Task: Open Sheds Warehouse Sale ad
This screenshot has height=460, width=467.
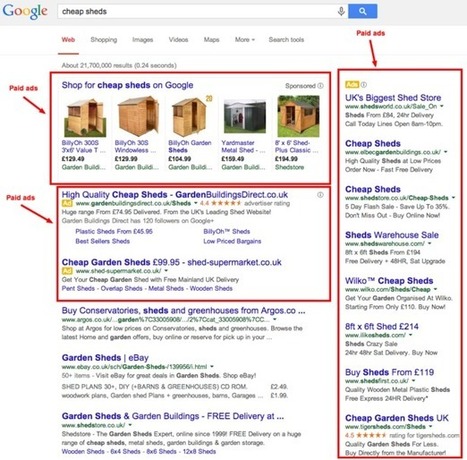Action: pos(392,235)
